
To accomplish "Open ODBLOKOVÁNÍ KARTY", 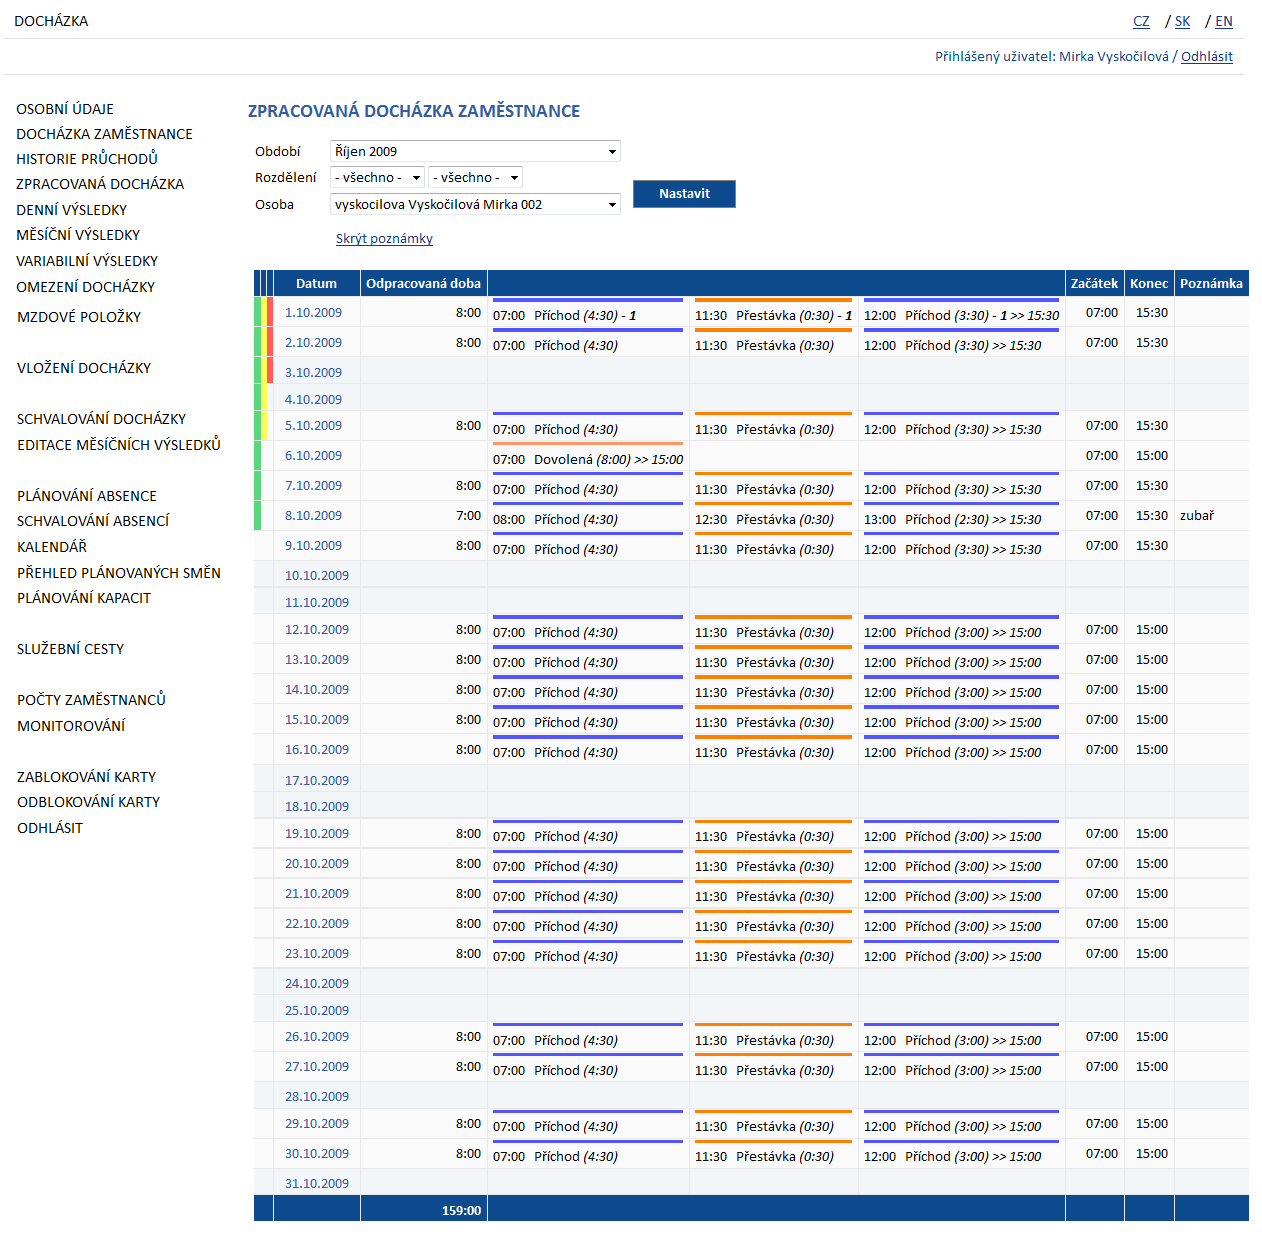I will (88, 802).
